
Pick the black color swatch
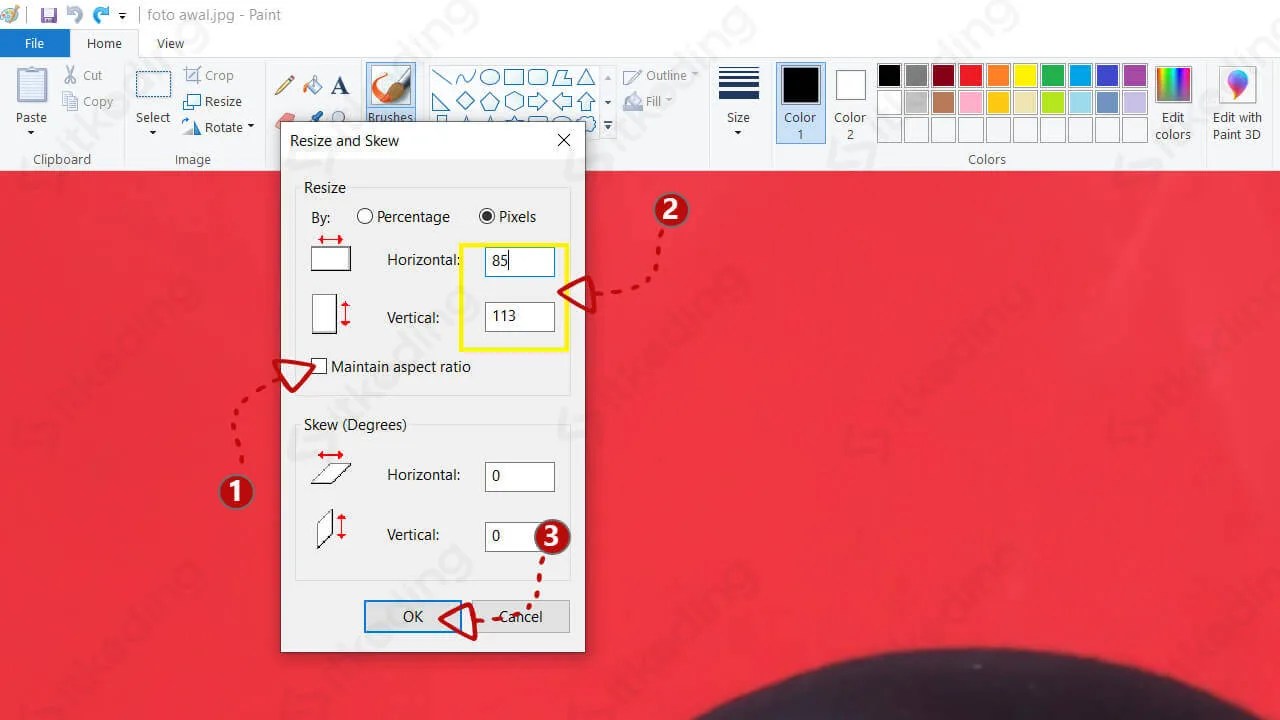(x=889, y=76)
